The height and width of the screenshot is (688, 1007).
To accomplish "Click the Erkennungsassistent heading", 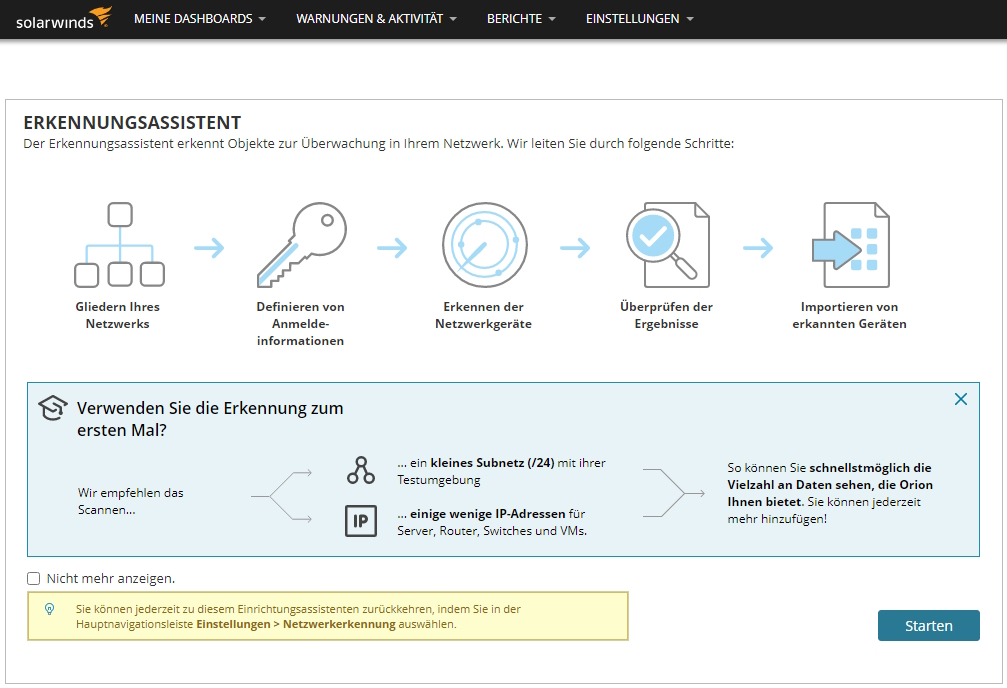I will (132, 123).
